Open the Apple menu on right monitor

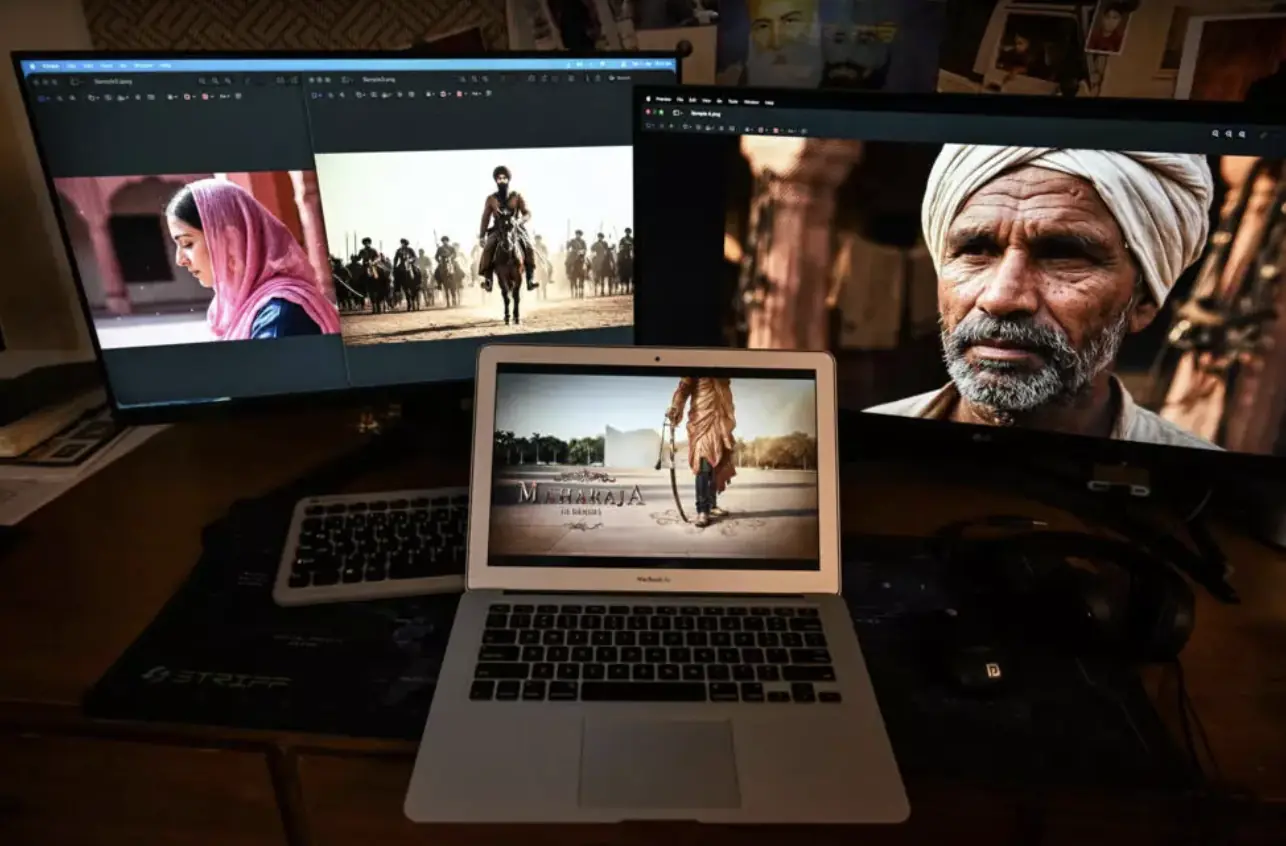(648, 99)
